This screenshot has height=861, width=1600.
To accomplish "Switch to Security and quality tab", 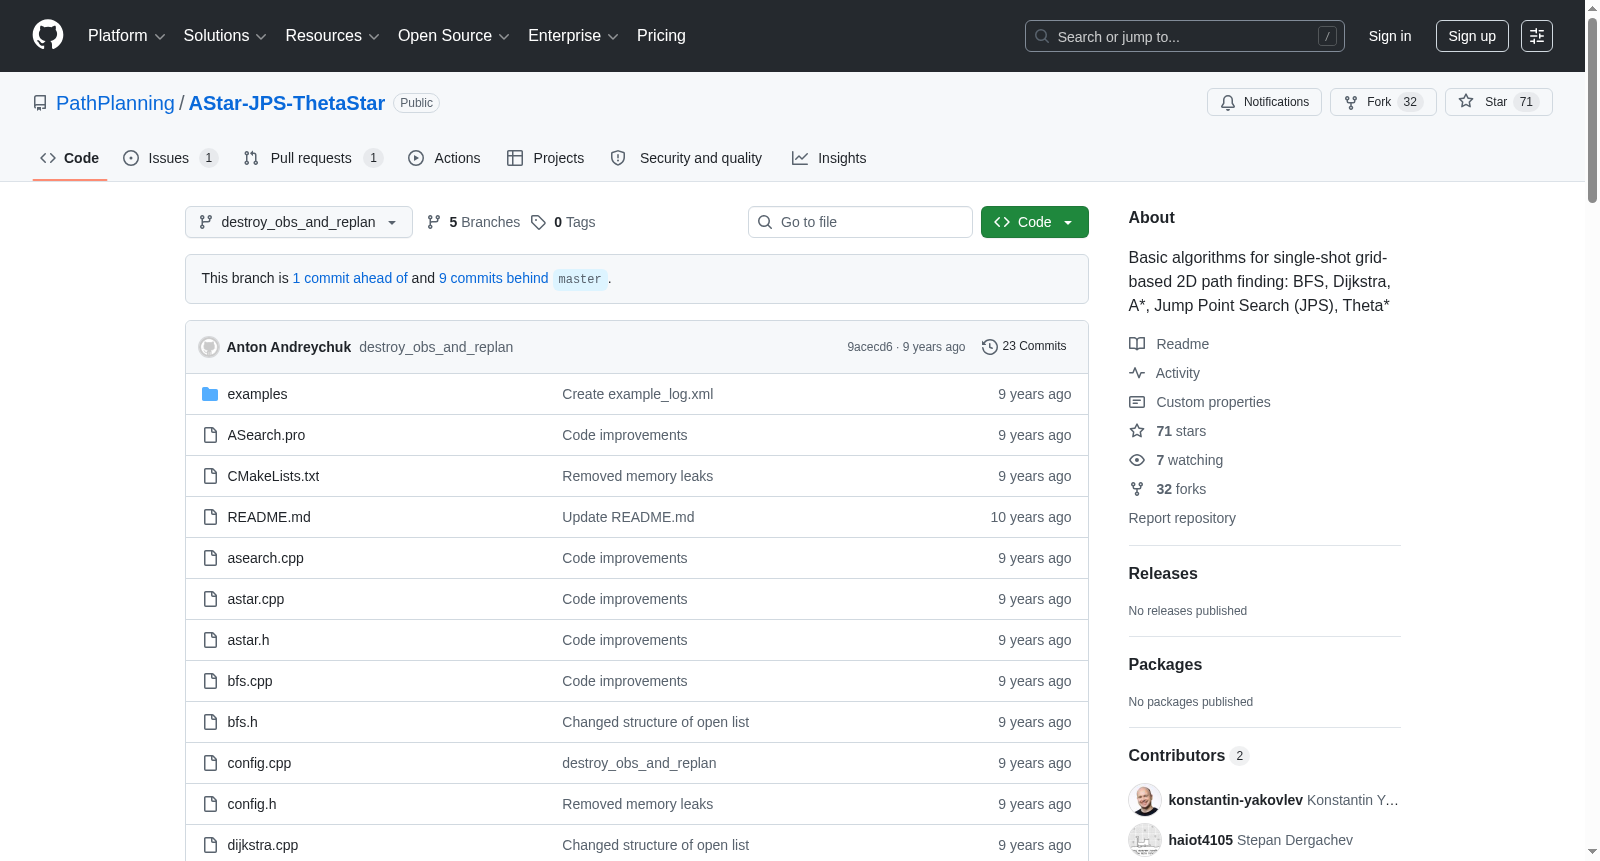I will 686,158.
